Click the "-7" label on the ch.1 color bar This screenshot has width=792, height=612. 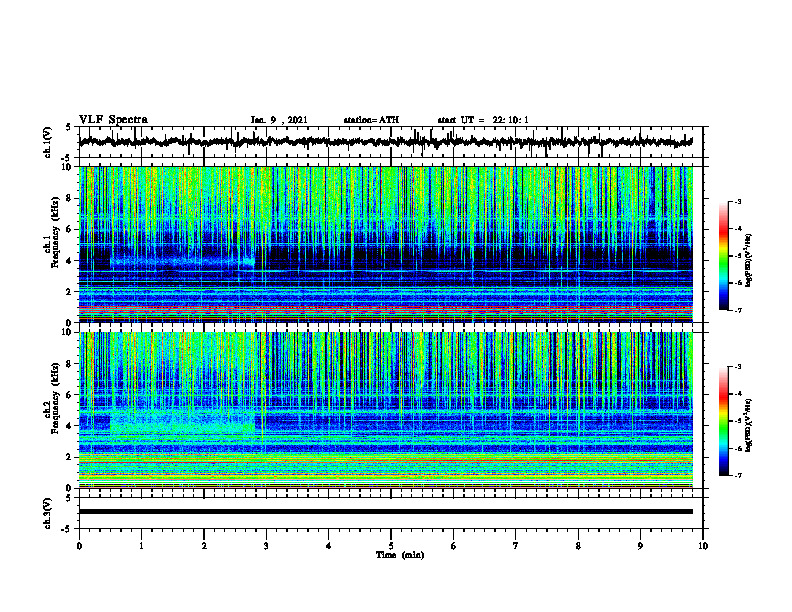pos(737,310)
